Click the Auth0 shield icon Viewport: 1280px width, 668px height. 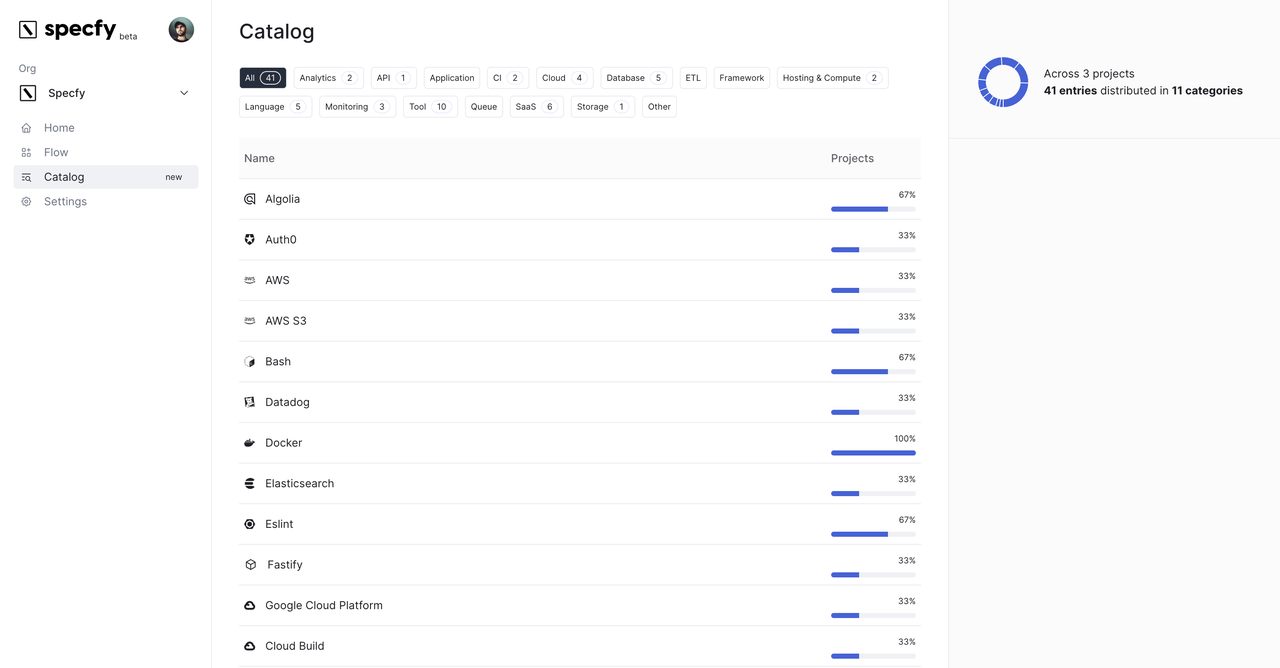click(250, 240)
